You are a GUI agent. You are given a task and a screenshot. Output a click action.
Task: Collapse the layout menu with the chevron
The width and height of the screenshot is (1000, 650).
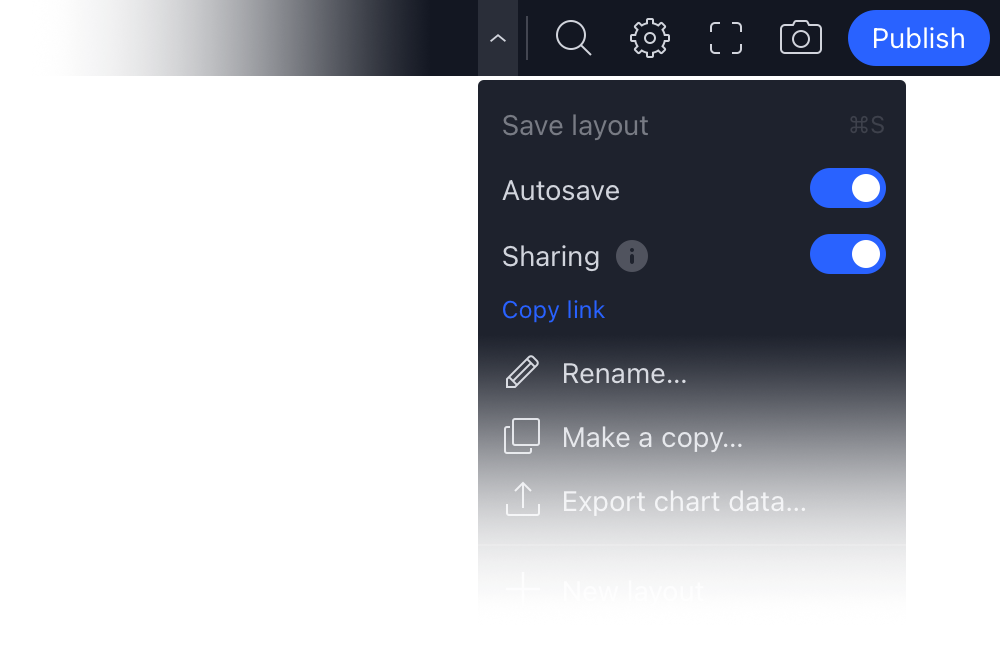point(497,38)
